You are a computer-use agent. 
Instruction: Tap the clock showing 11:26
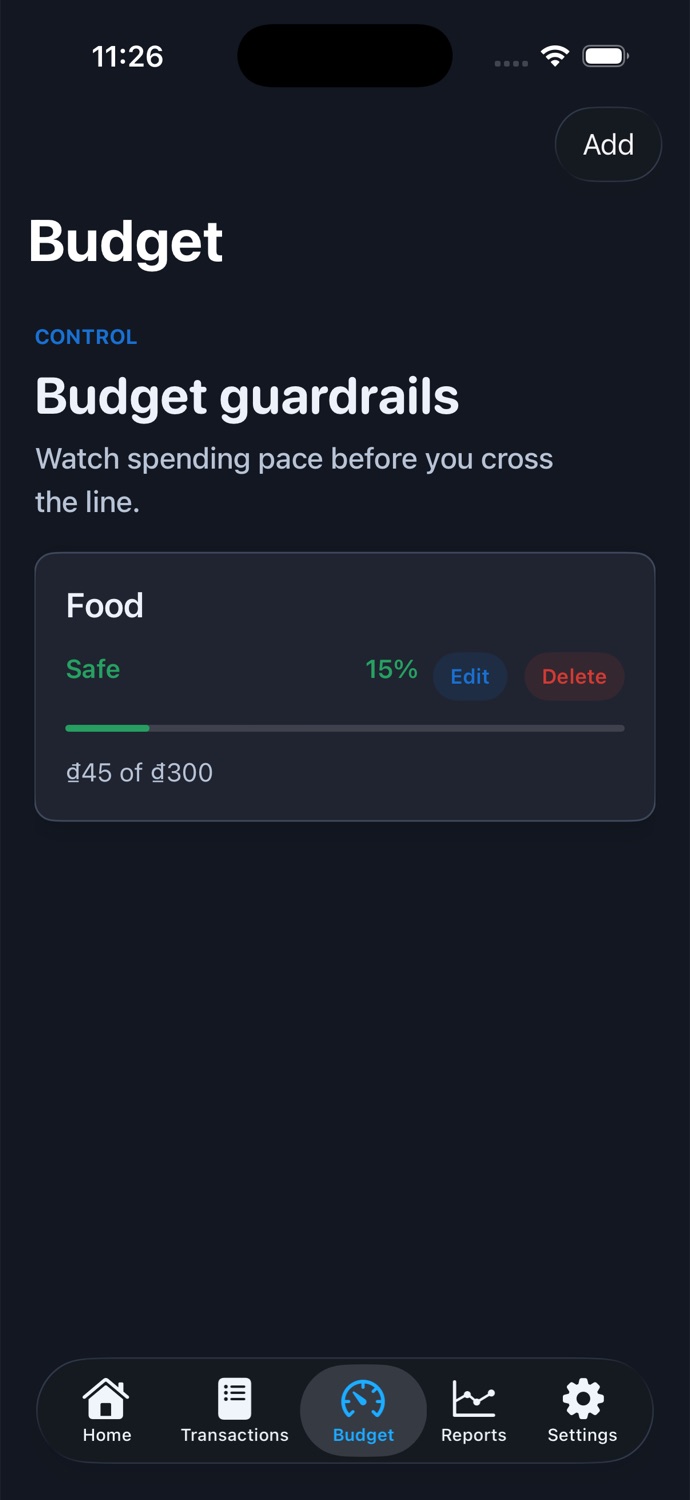[x=127, y=57]
